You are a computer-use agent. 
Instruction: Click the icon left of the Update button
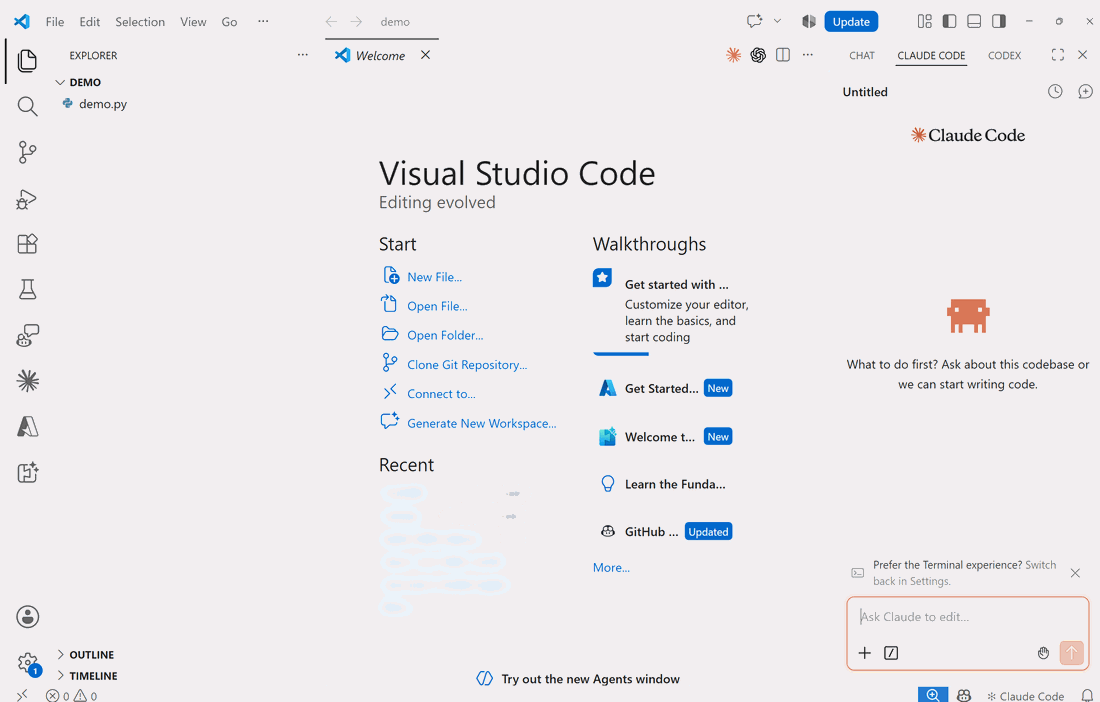pos(809,21)
